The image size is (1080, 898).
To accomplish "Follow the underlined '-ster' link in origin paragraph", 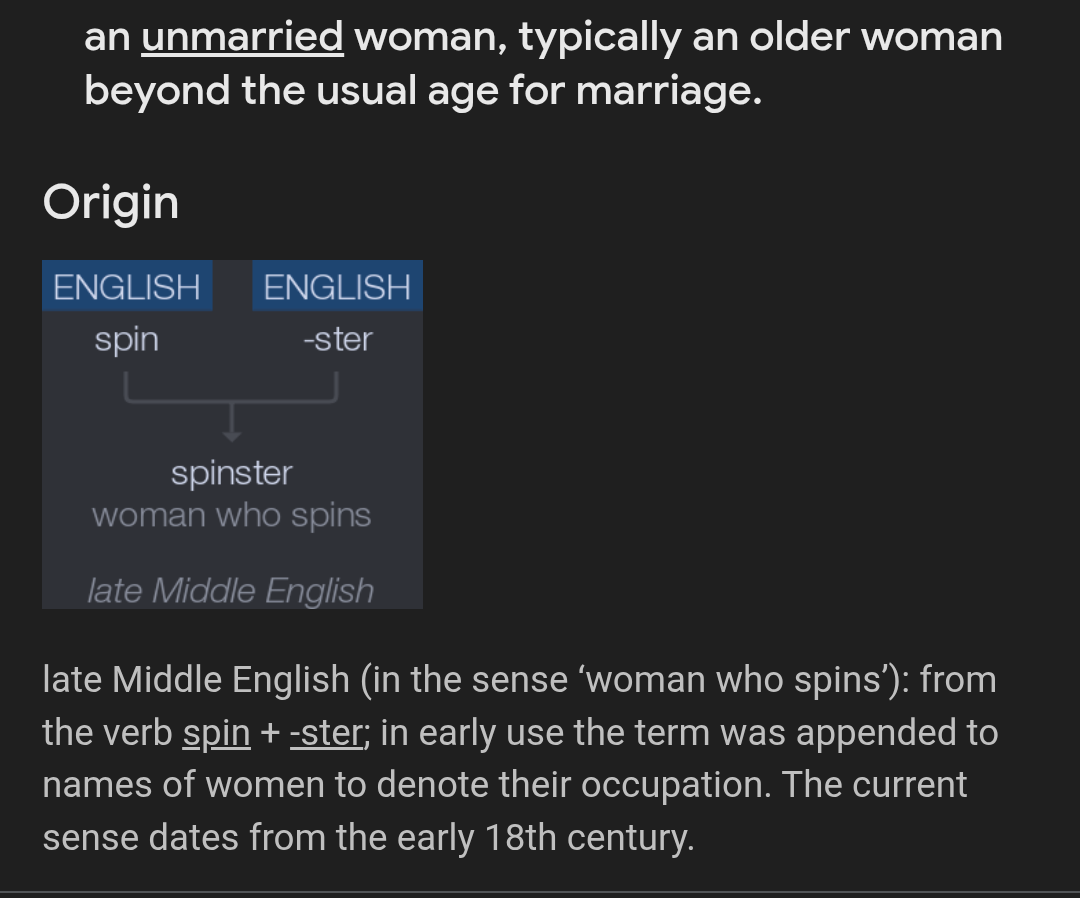I will (326, 733).
